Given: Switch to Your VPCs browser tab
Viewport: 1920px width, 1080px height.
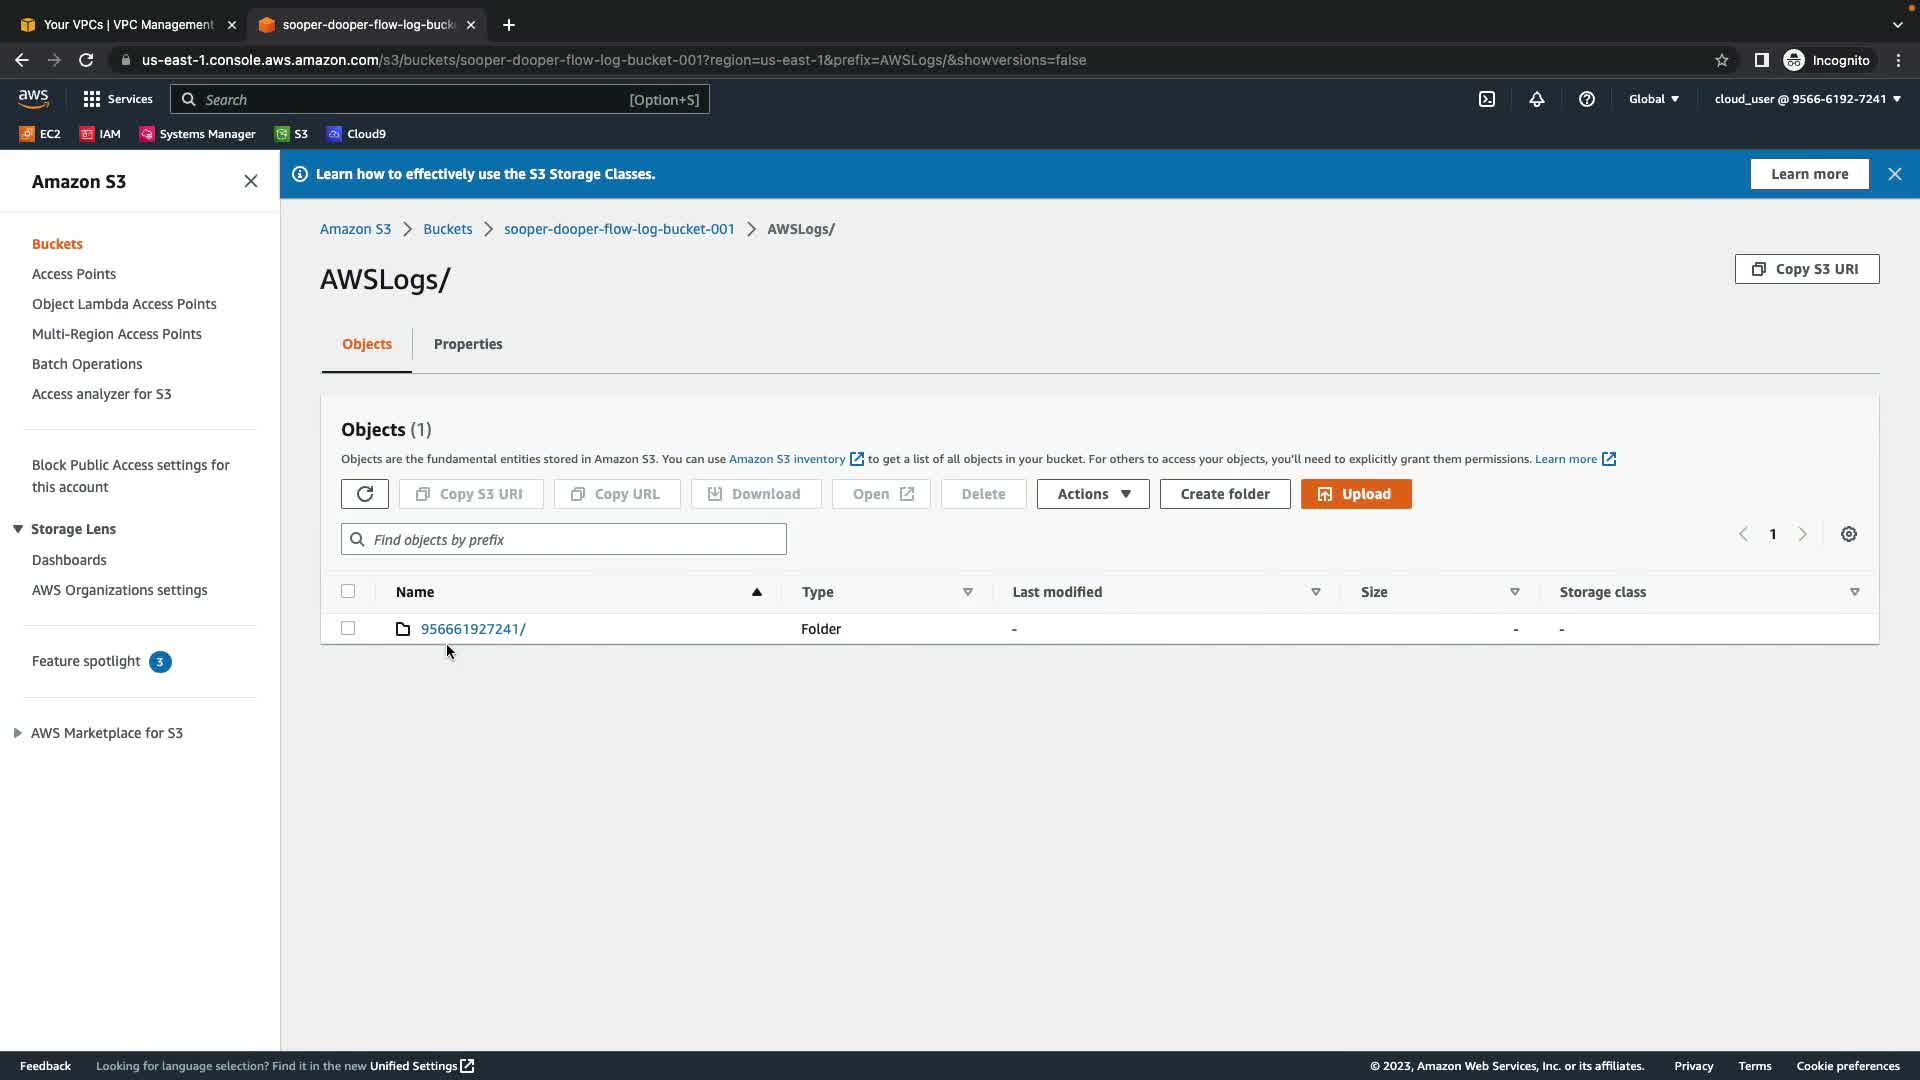Looking at the screenshot, I should tap(128, 25).
